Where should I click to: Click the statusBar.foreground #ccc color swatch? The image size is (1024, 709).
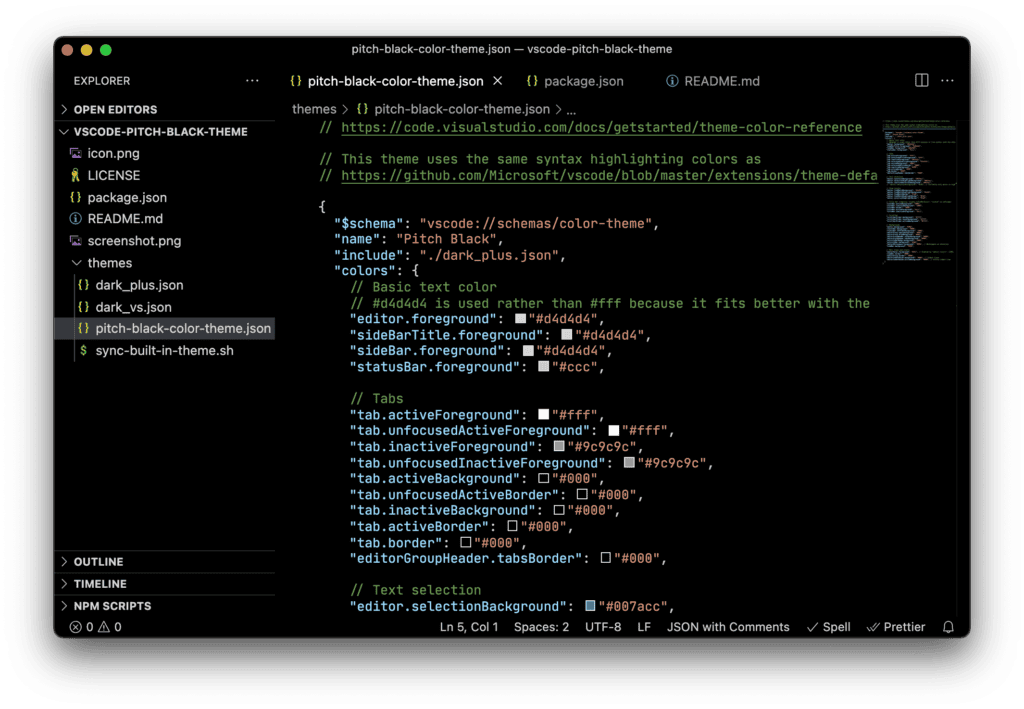[x=543, y=367]
